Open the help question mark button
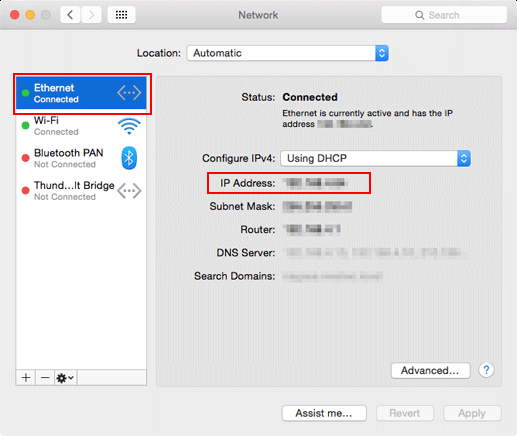517x436 pixels. coord(486,370)
